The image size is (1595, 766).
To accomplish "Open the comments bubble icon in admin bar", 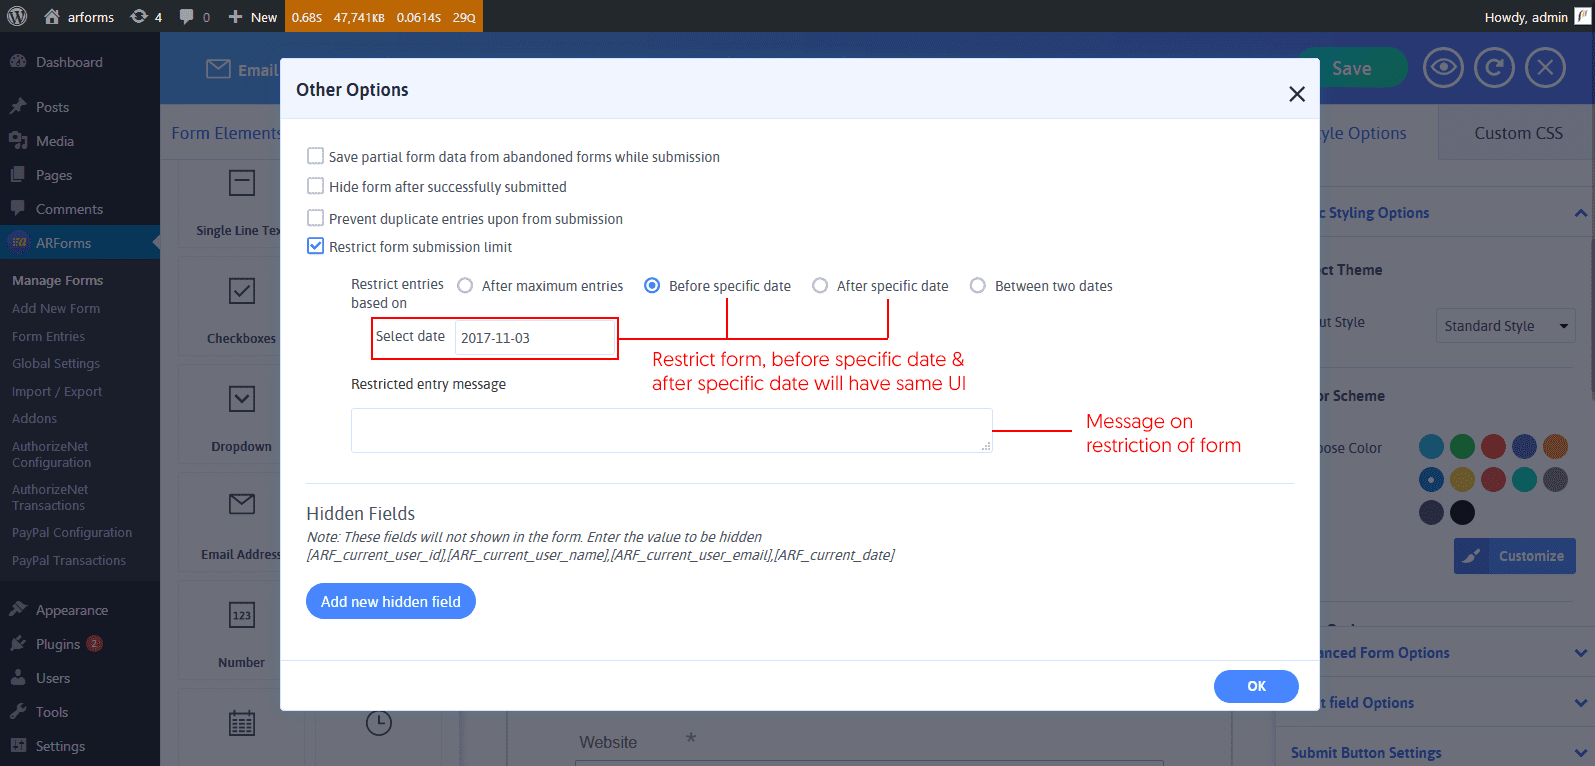I will (x=187, y=16).
